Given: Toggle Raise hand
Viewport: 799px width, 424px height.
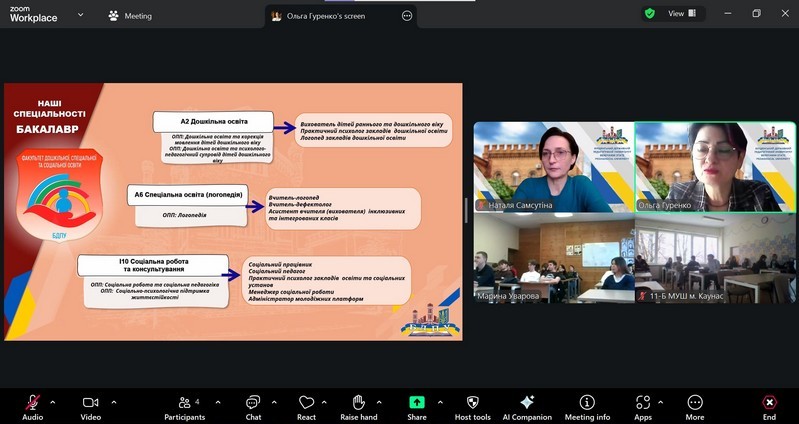Looking at the screenshot, I should 358,402.
